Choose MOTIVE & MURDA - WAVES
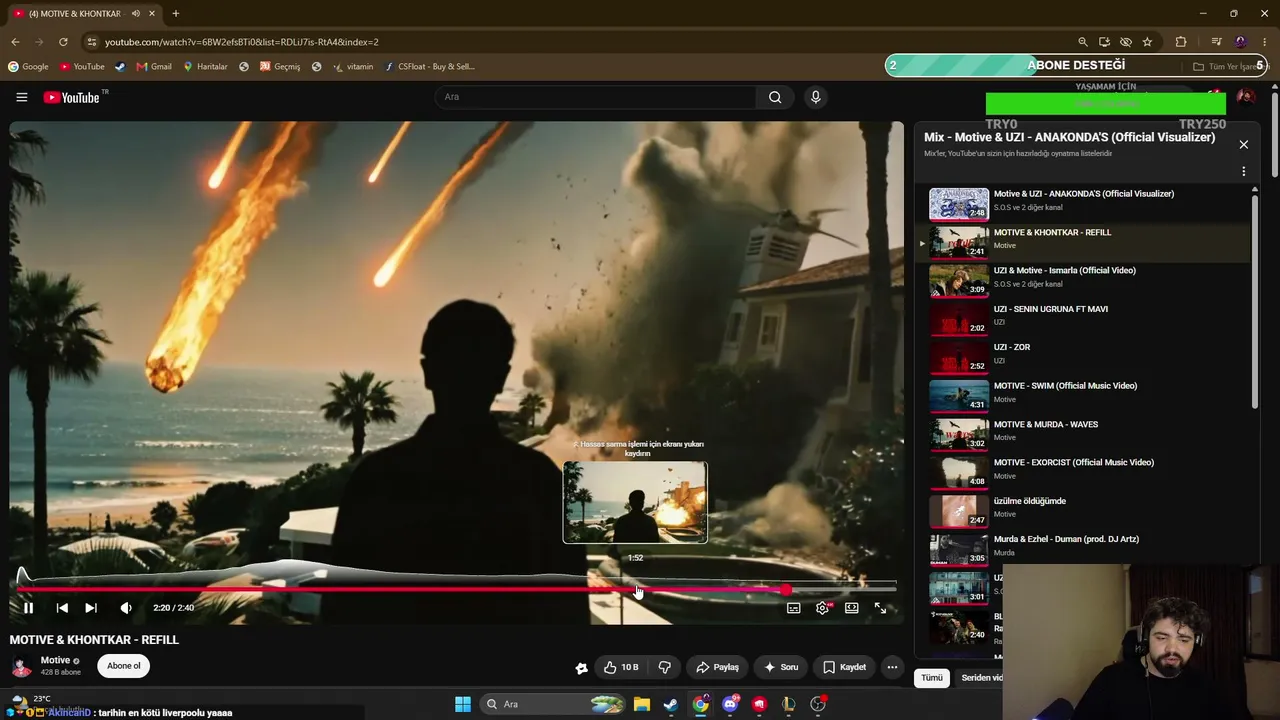1280x720 pixels. pos(1085,433)
